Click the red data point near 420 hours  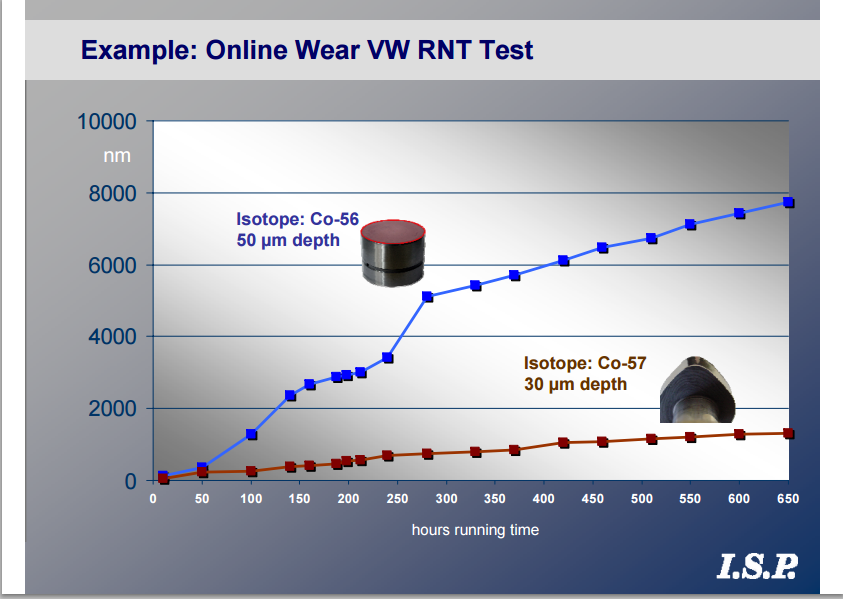[564, 443]
